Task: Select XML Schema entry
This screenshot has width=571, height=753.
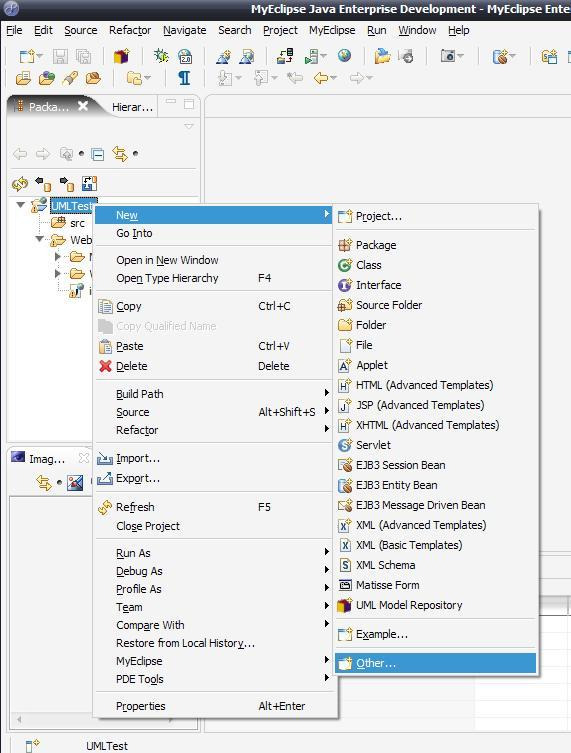Action: 436,565
